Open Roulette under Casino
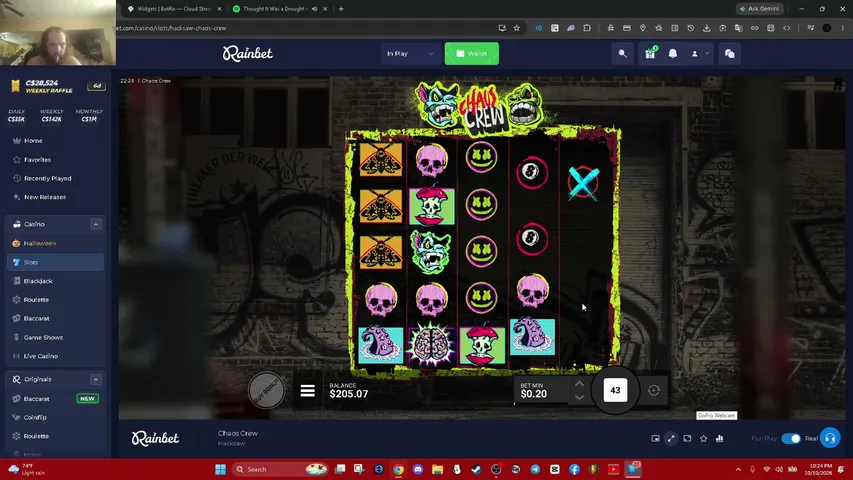The height and width of the screenshot is (480, 853). (x=36, y=300)
